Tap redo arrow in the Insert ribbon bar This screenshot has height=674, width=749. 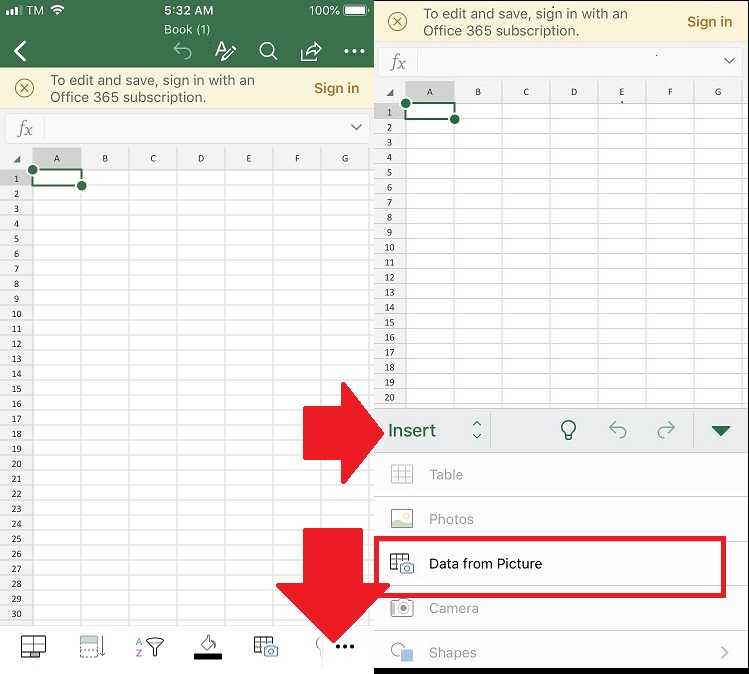coord(666,430)
